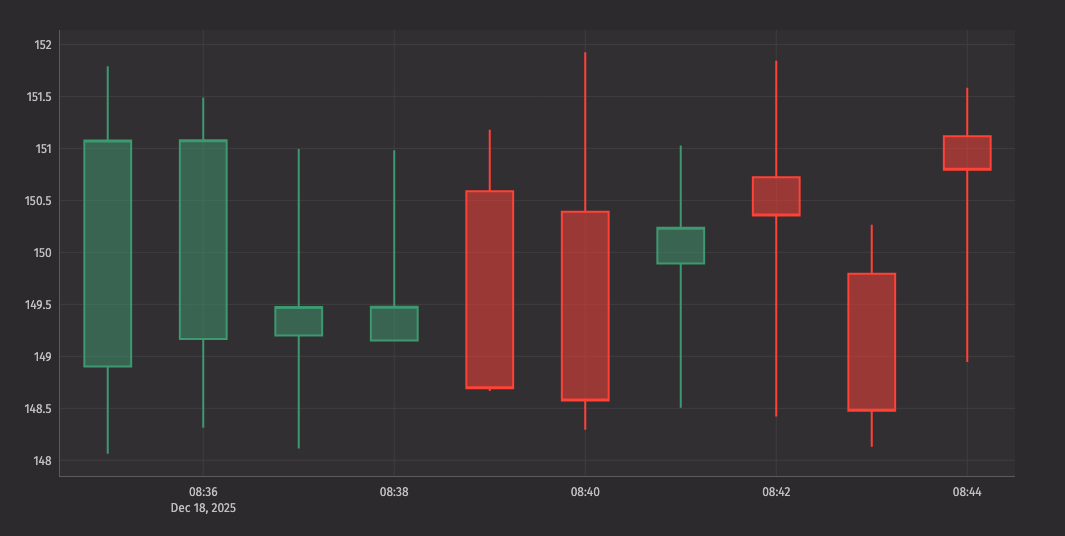Select the small red candle at 08:42
This screenshot has width=1065, height=536.
tap(776, 196)
